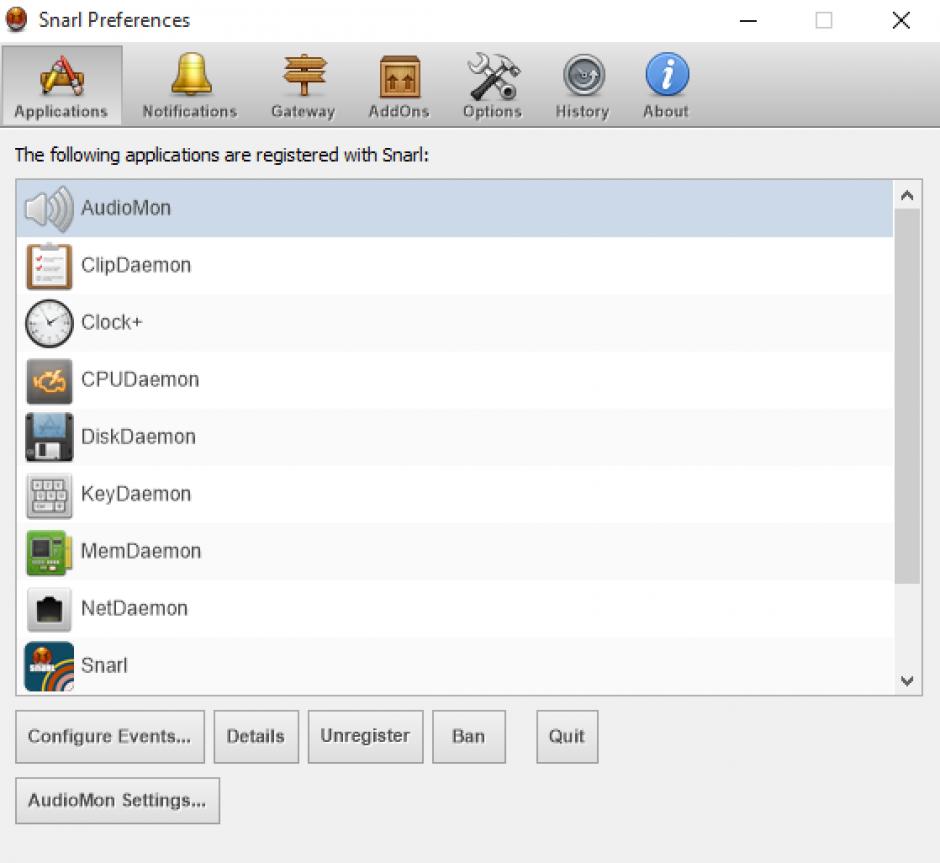The height and width of the screenshot is (863, 940).
Task: Switch to the Options tab label
Action: [492, 111]
